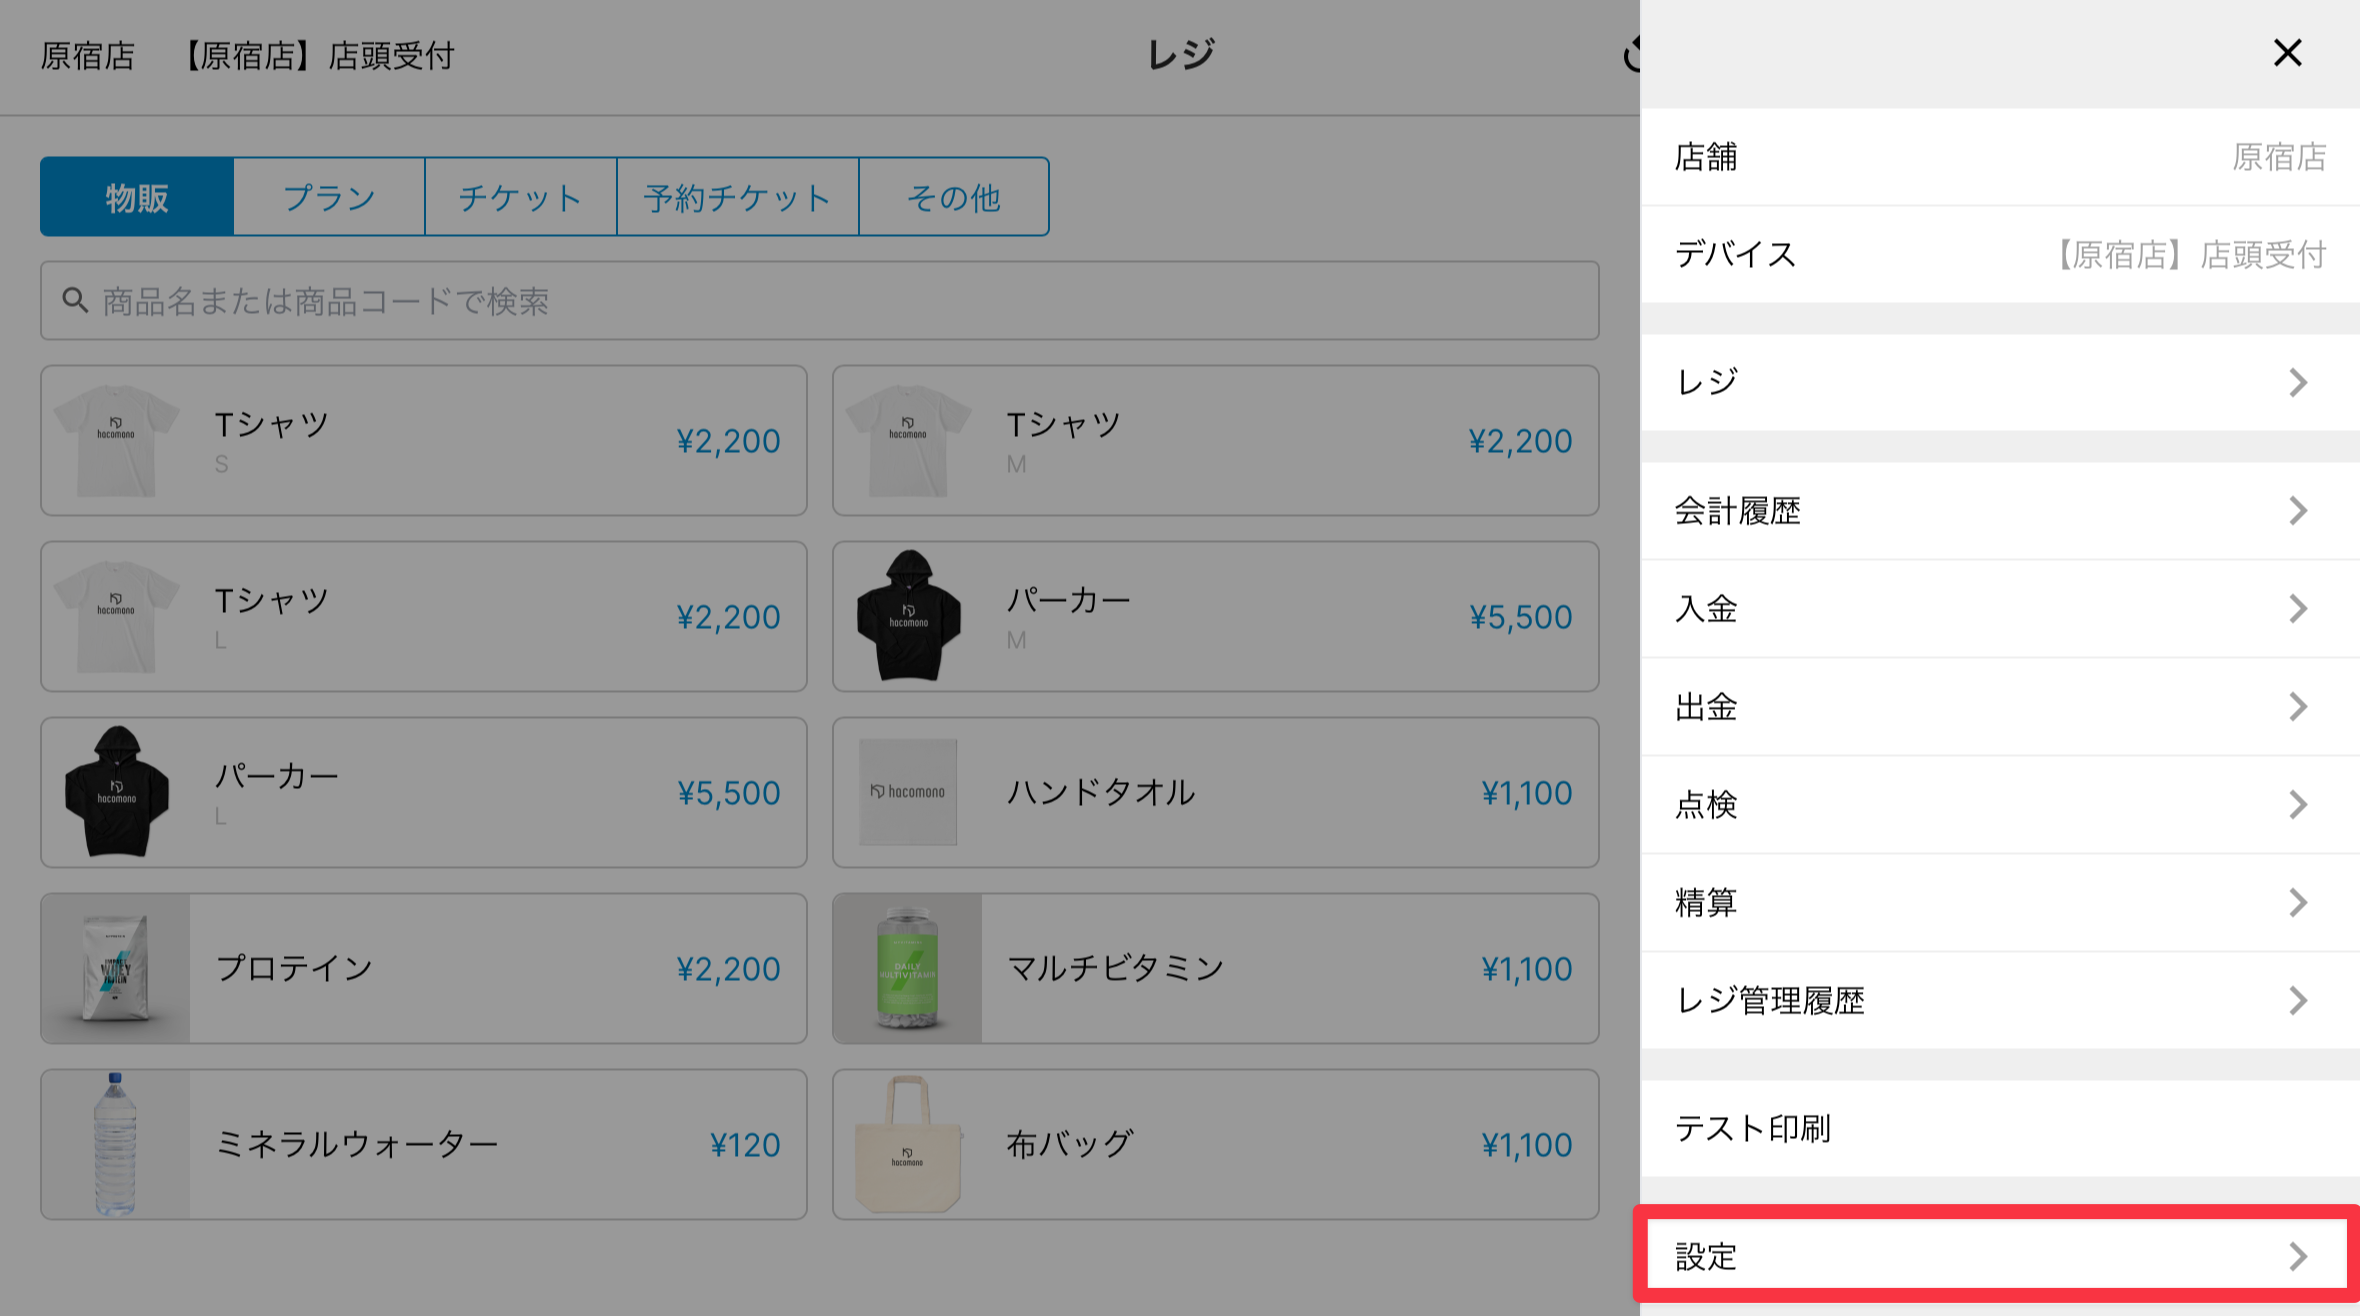Click the mineral water bottle image
The image size is (2360, 1316).
pos(116,1144)
